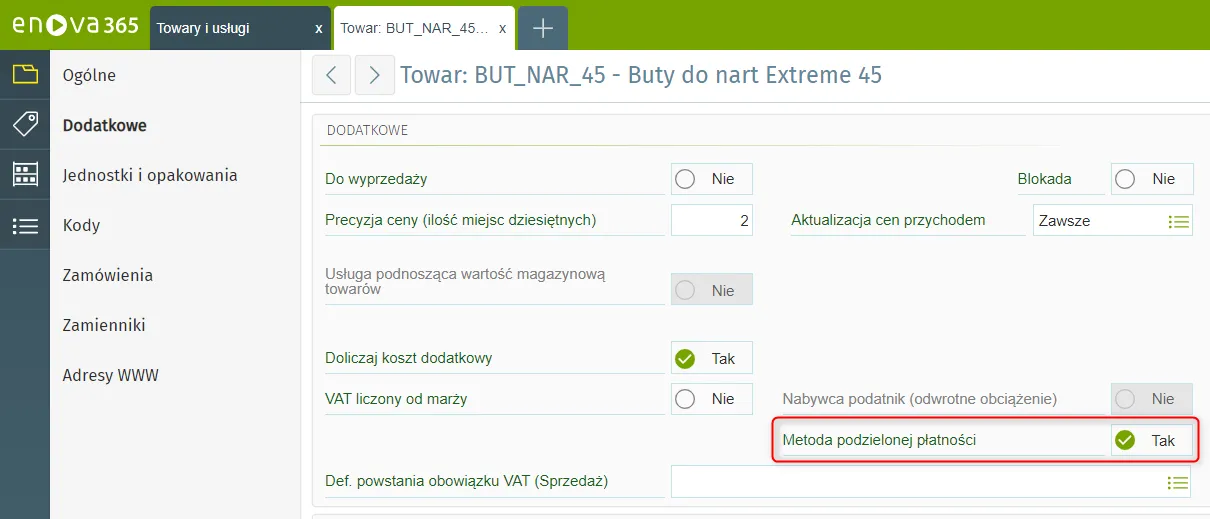Viewport: 1210px width, 519px height.
Task: Go to previous record with left arrow
Action: [332, 75]
